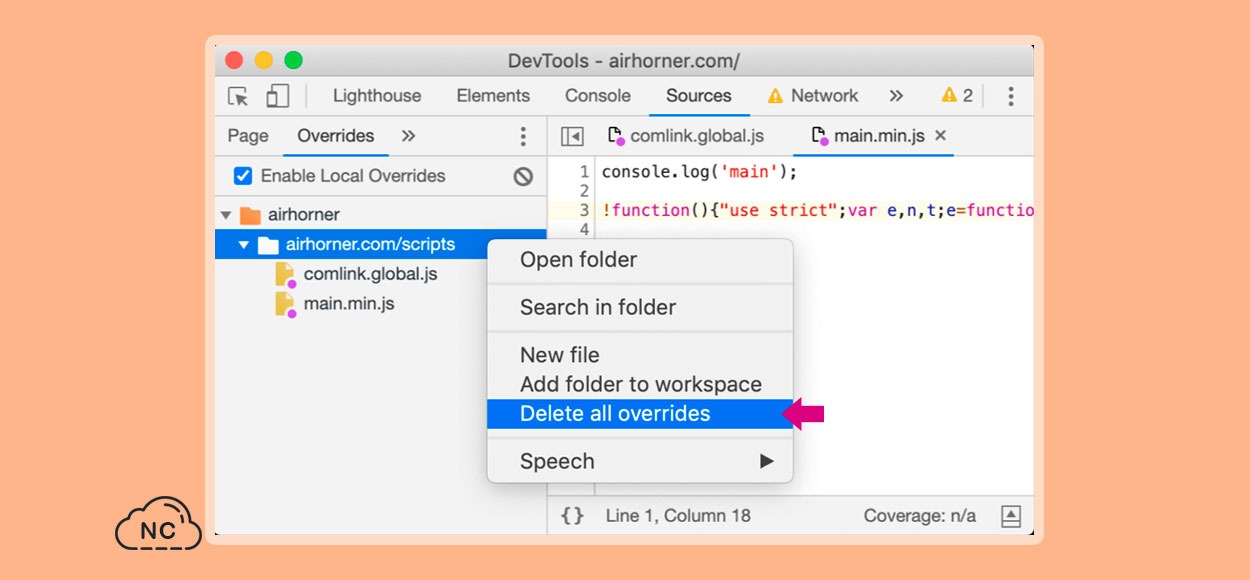Select the Sources tab
The image size is (1250, 580).
(699, 96)
